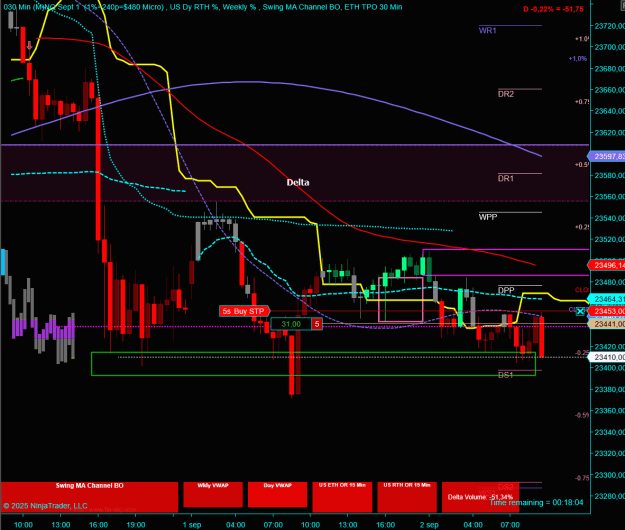The image size is (625, 530).
Task: Click the DR1 pivot level label
Action: [506, 179]
